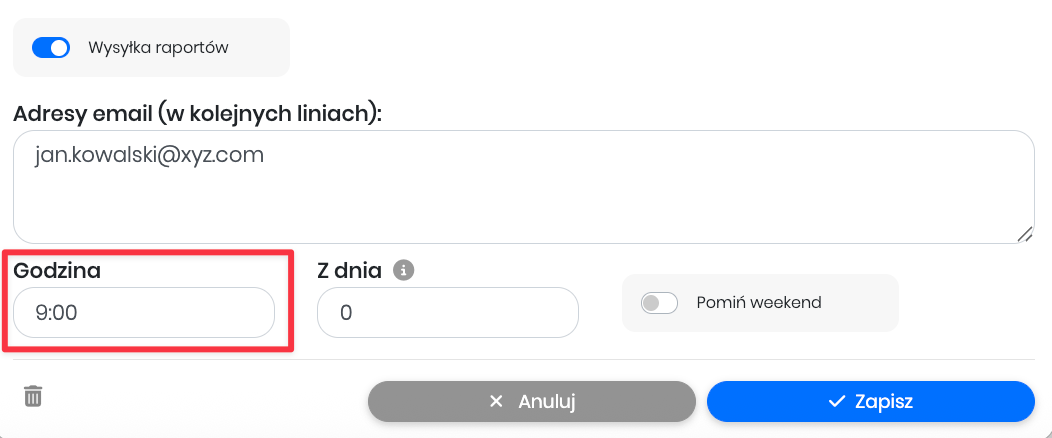Click the checkmark icon inside Zapisz button
Screen dimensions: 1052x438
click(837, 402)
